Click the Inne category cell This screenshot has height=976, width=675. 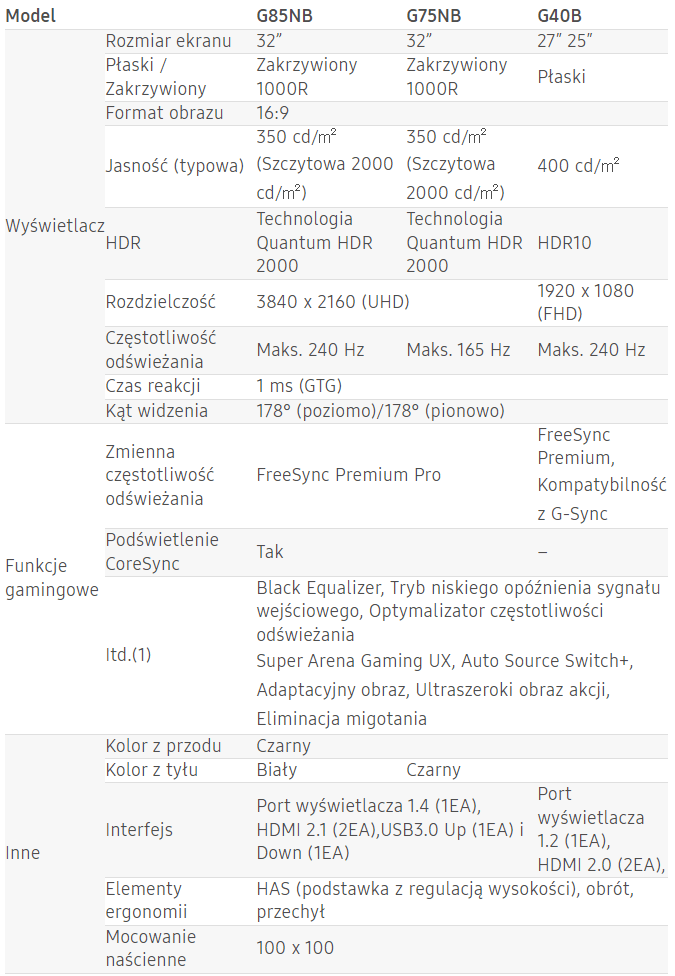[22, 853]
